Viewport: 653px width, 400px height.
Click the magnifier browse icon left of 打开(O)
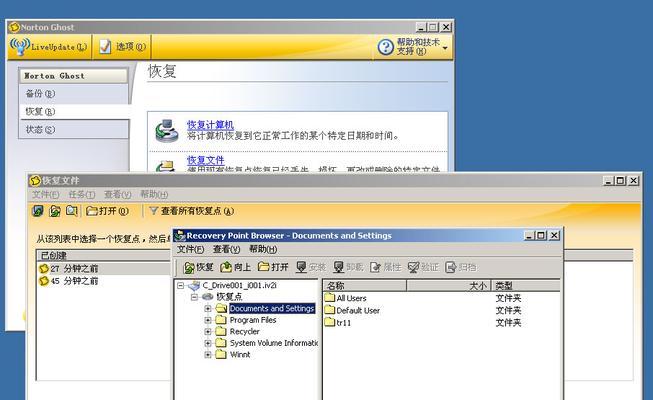tap(72, 211)
